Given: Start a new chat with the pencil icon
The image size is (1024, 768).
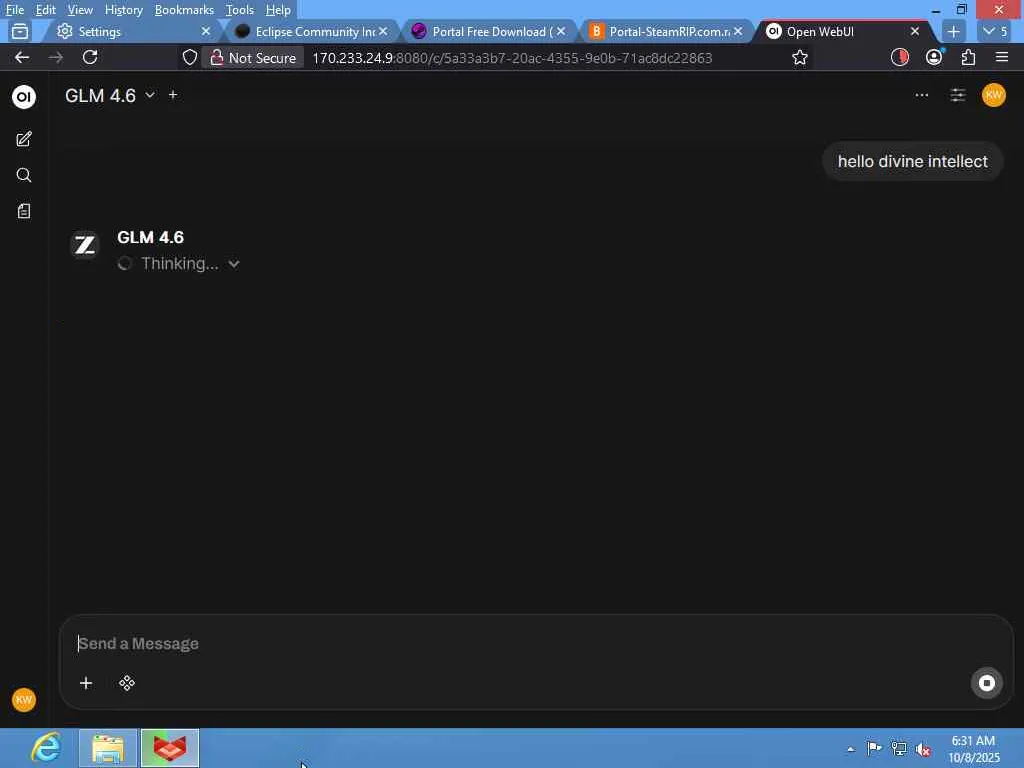Looking at the screenshot, I should [x=24, y=139].
